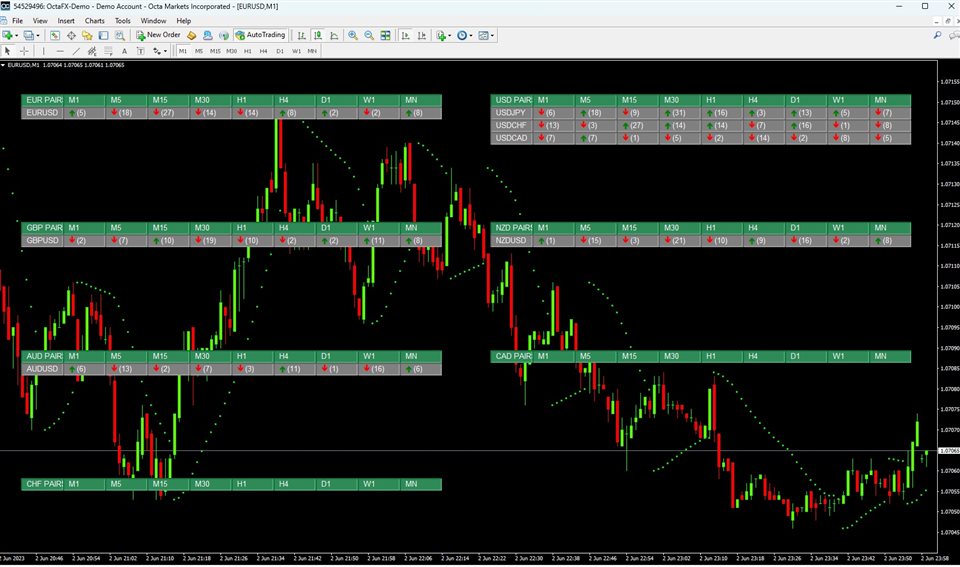Screen dimensions: 960x567
Task: Click the EURUSD M5 cell in dashboard
Action: tap(126, 113)
